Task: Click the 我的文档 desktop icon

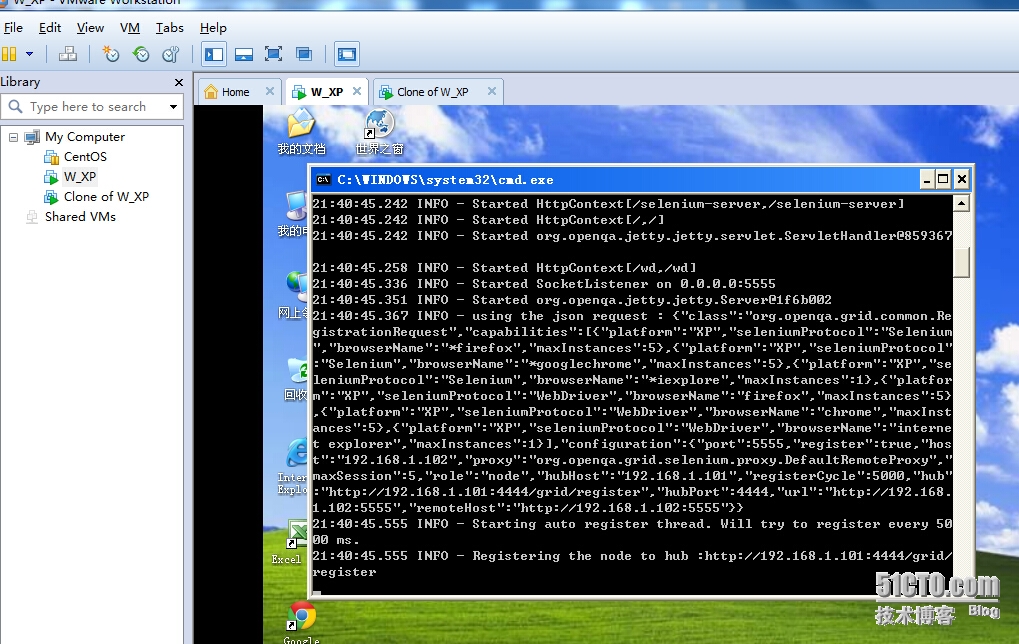Action: pyautogui.click(x=302, y=132)
